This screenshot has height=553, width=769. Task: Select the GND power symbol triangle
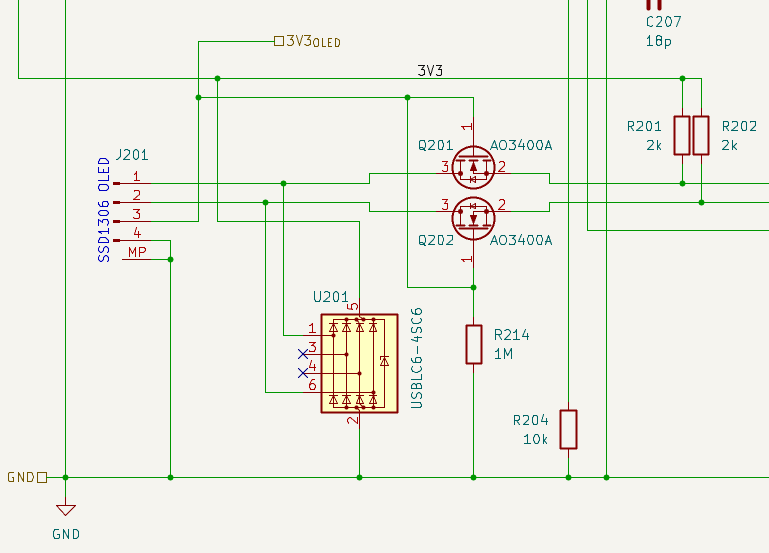click(x=65, y=508)
